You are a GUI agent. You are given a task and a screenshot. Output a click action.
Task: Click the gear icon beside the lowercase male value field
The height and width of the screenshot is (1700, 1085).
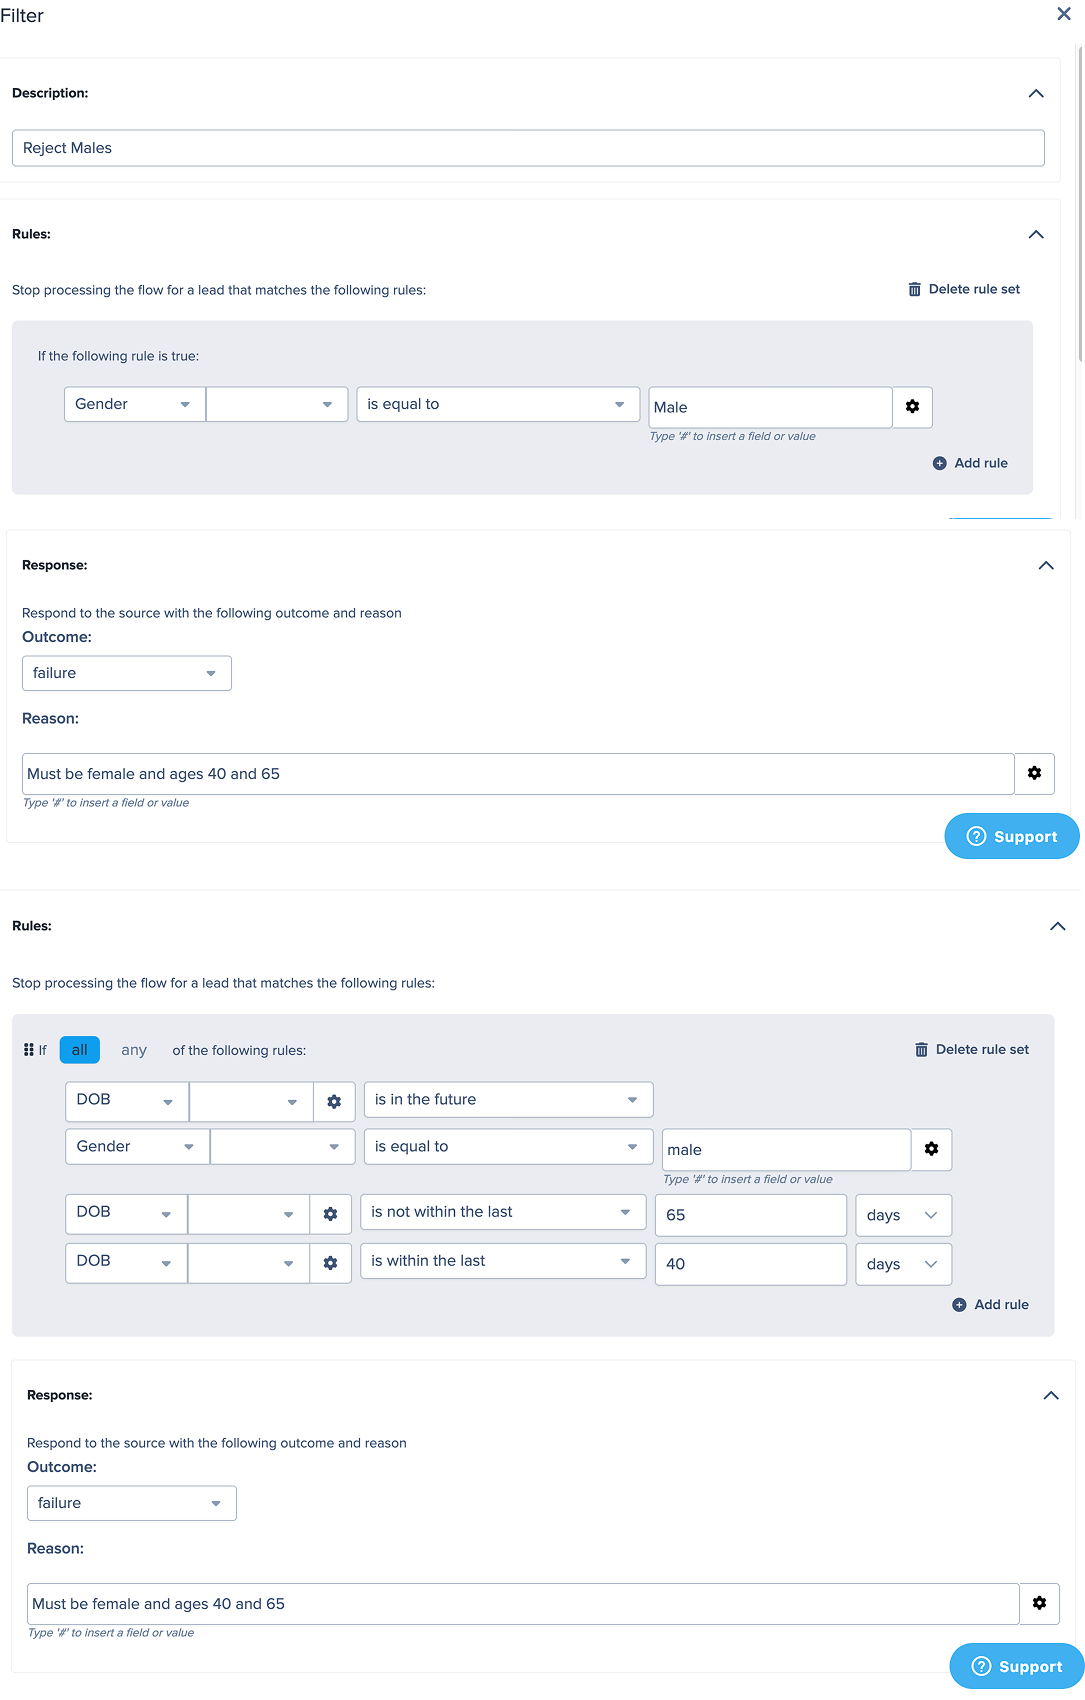(x=931, y=1149)
